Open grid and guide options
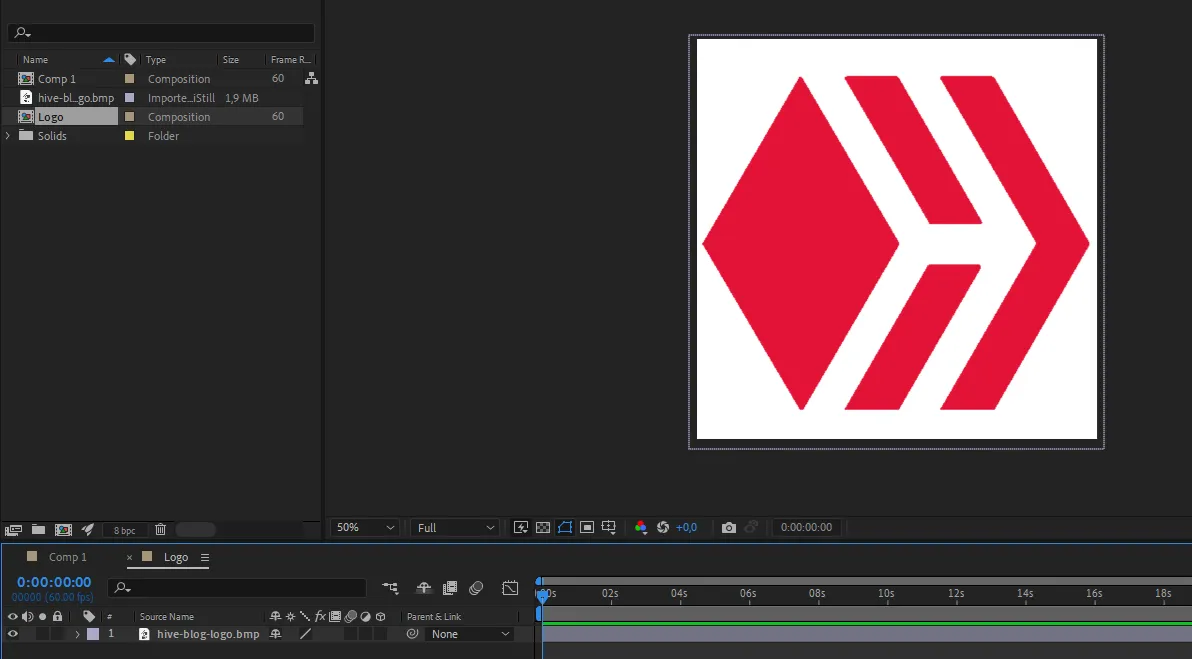The image size is (1192, 659). tap(609, 528)
